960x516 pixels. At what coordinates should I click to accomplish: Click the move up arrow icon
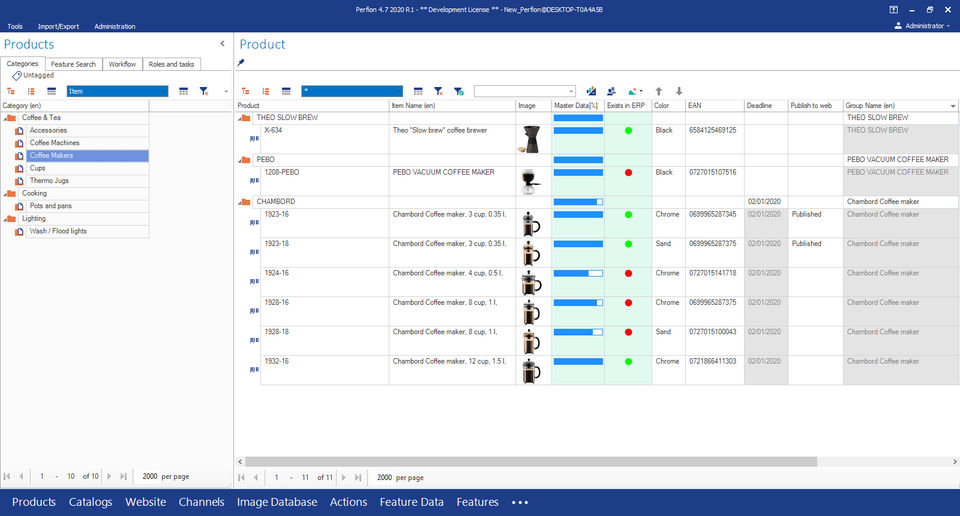coord(659,91)
